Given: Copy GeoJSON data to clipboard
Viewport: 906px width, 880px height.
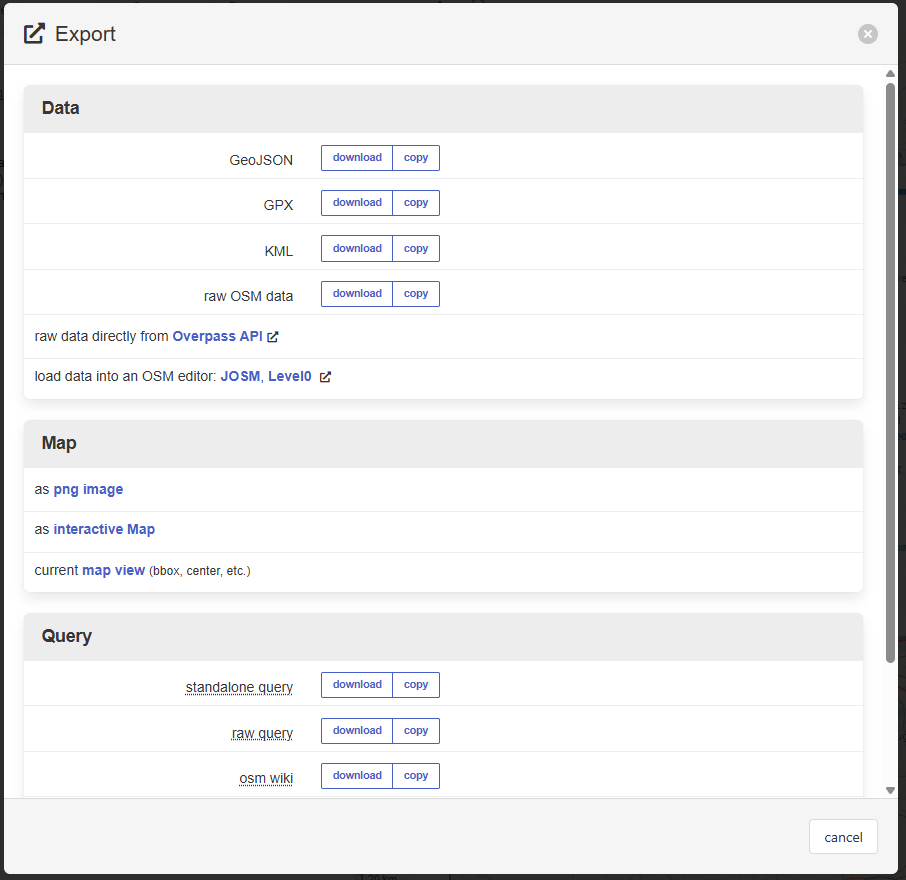Looking at the screenshot, I should pos(416,158).
